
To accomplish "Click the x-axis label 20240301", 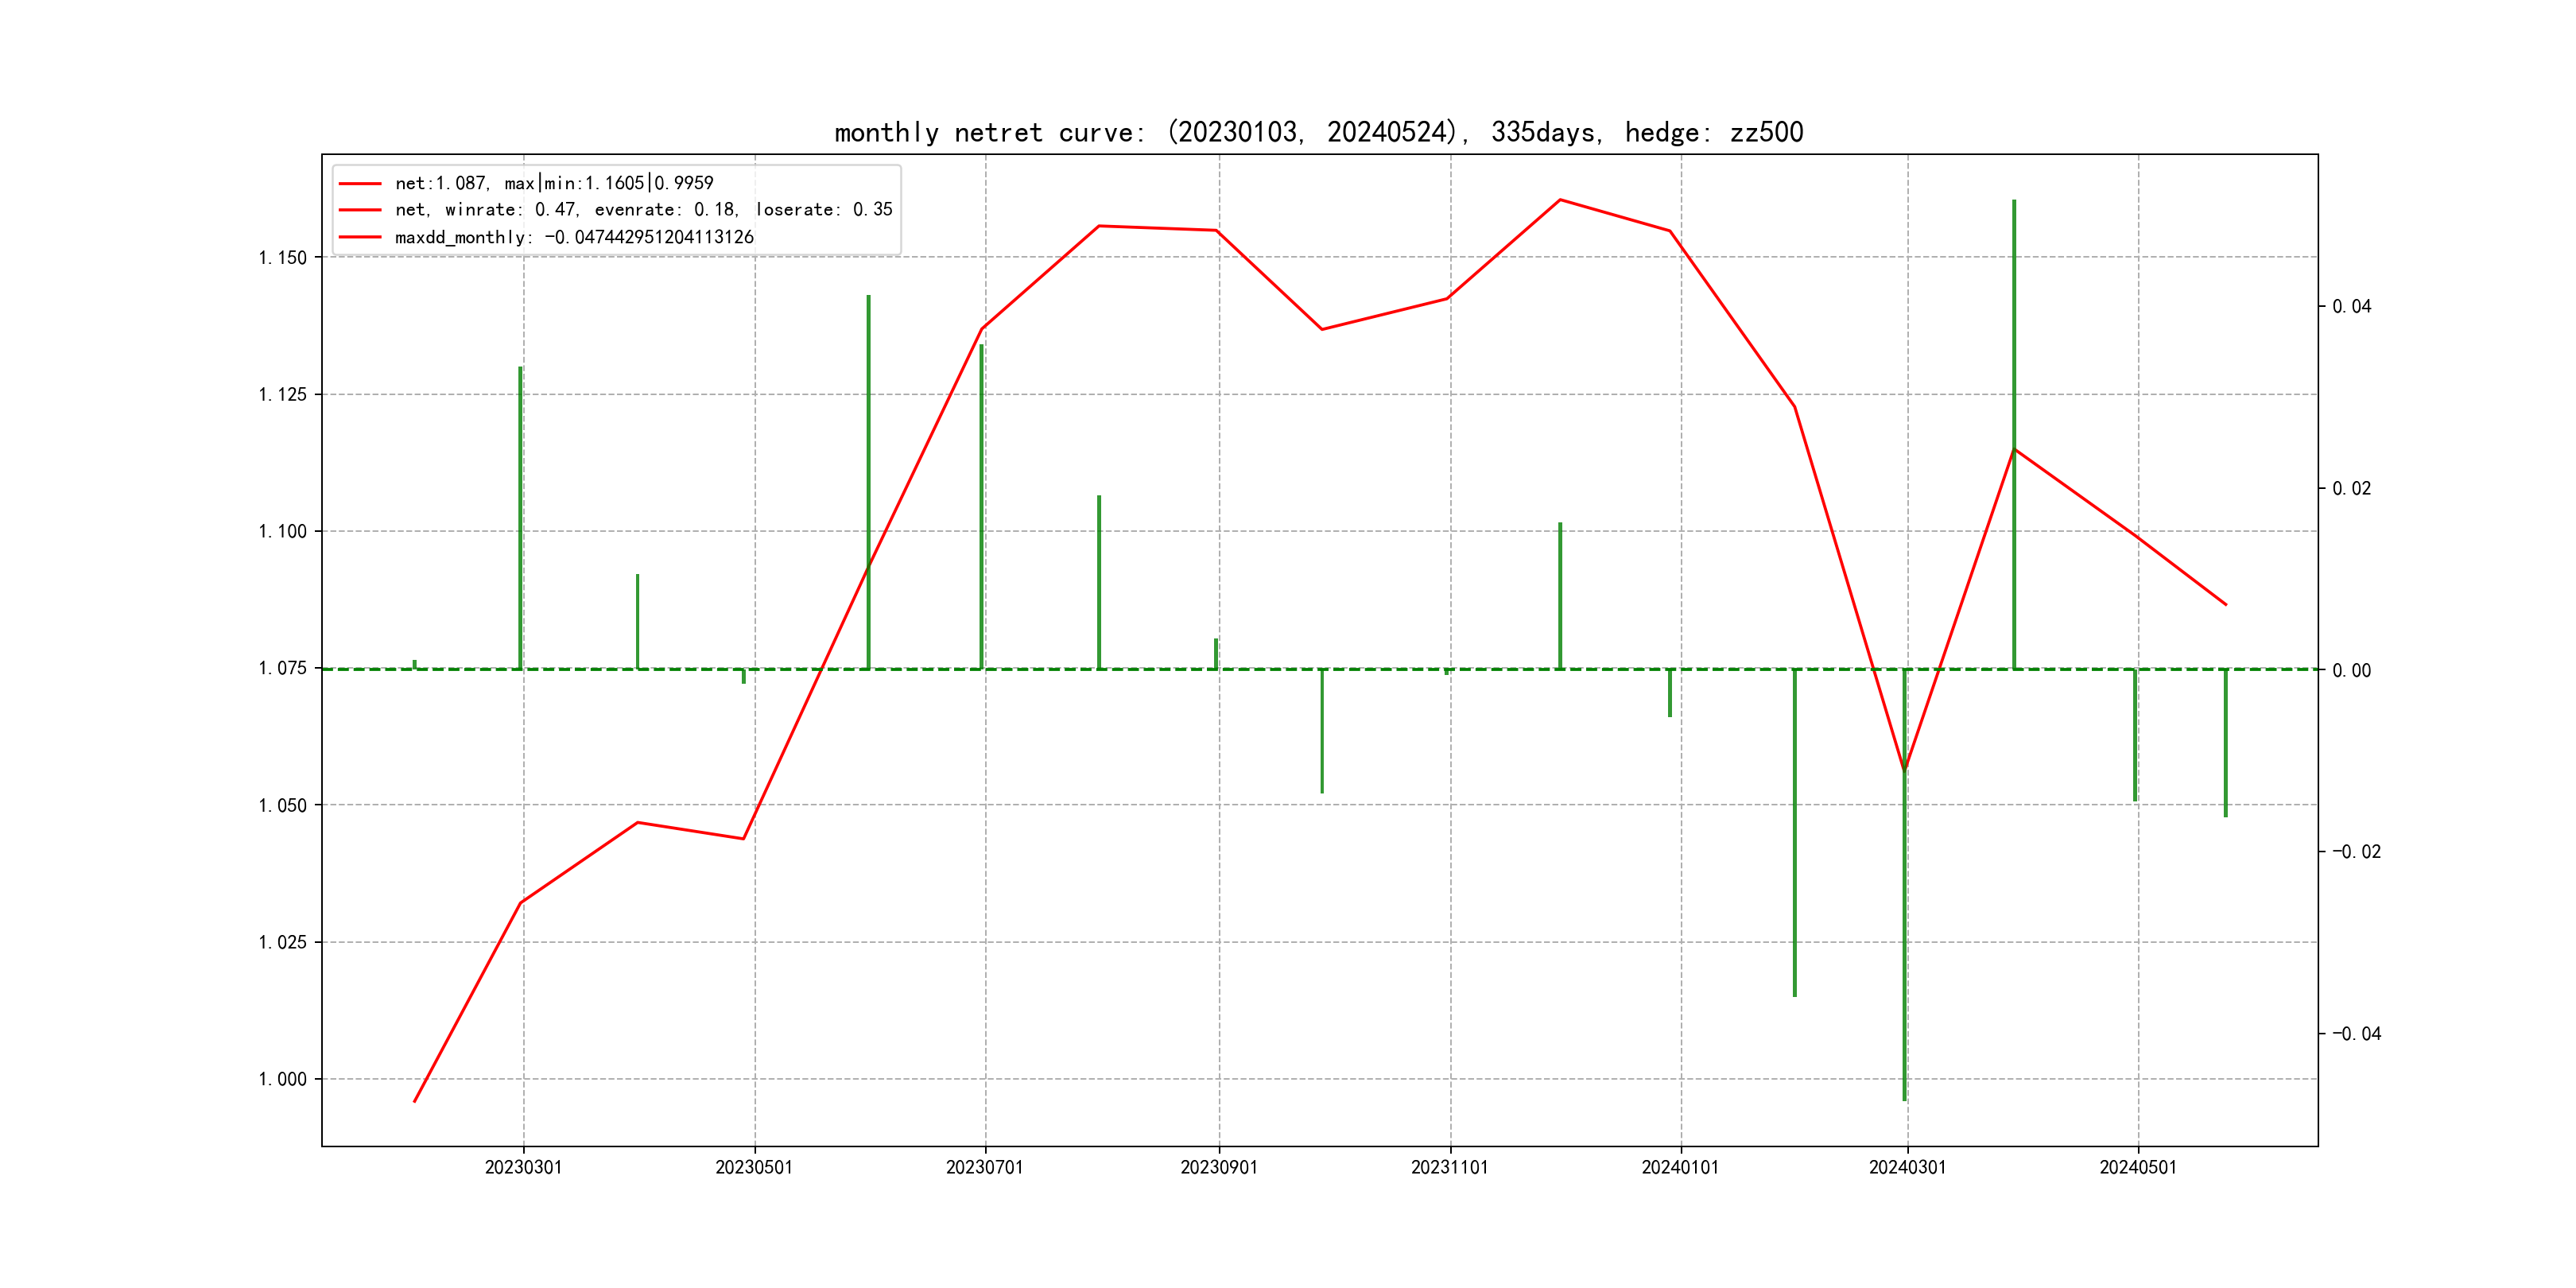I will pyautogui.click(x=1907, y=1167).
